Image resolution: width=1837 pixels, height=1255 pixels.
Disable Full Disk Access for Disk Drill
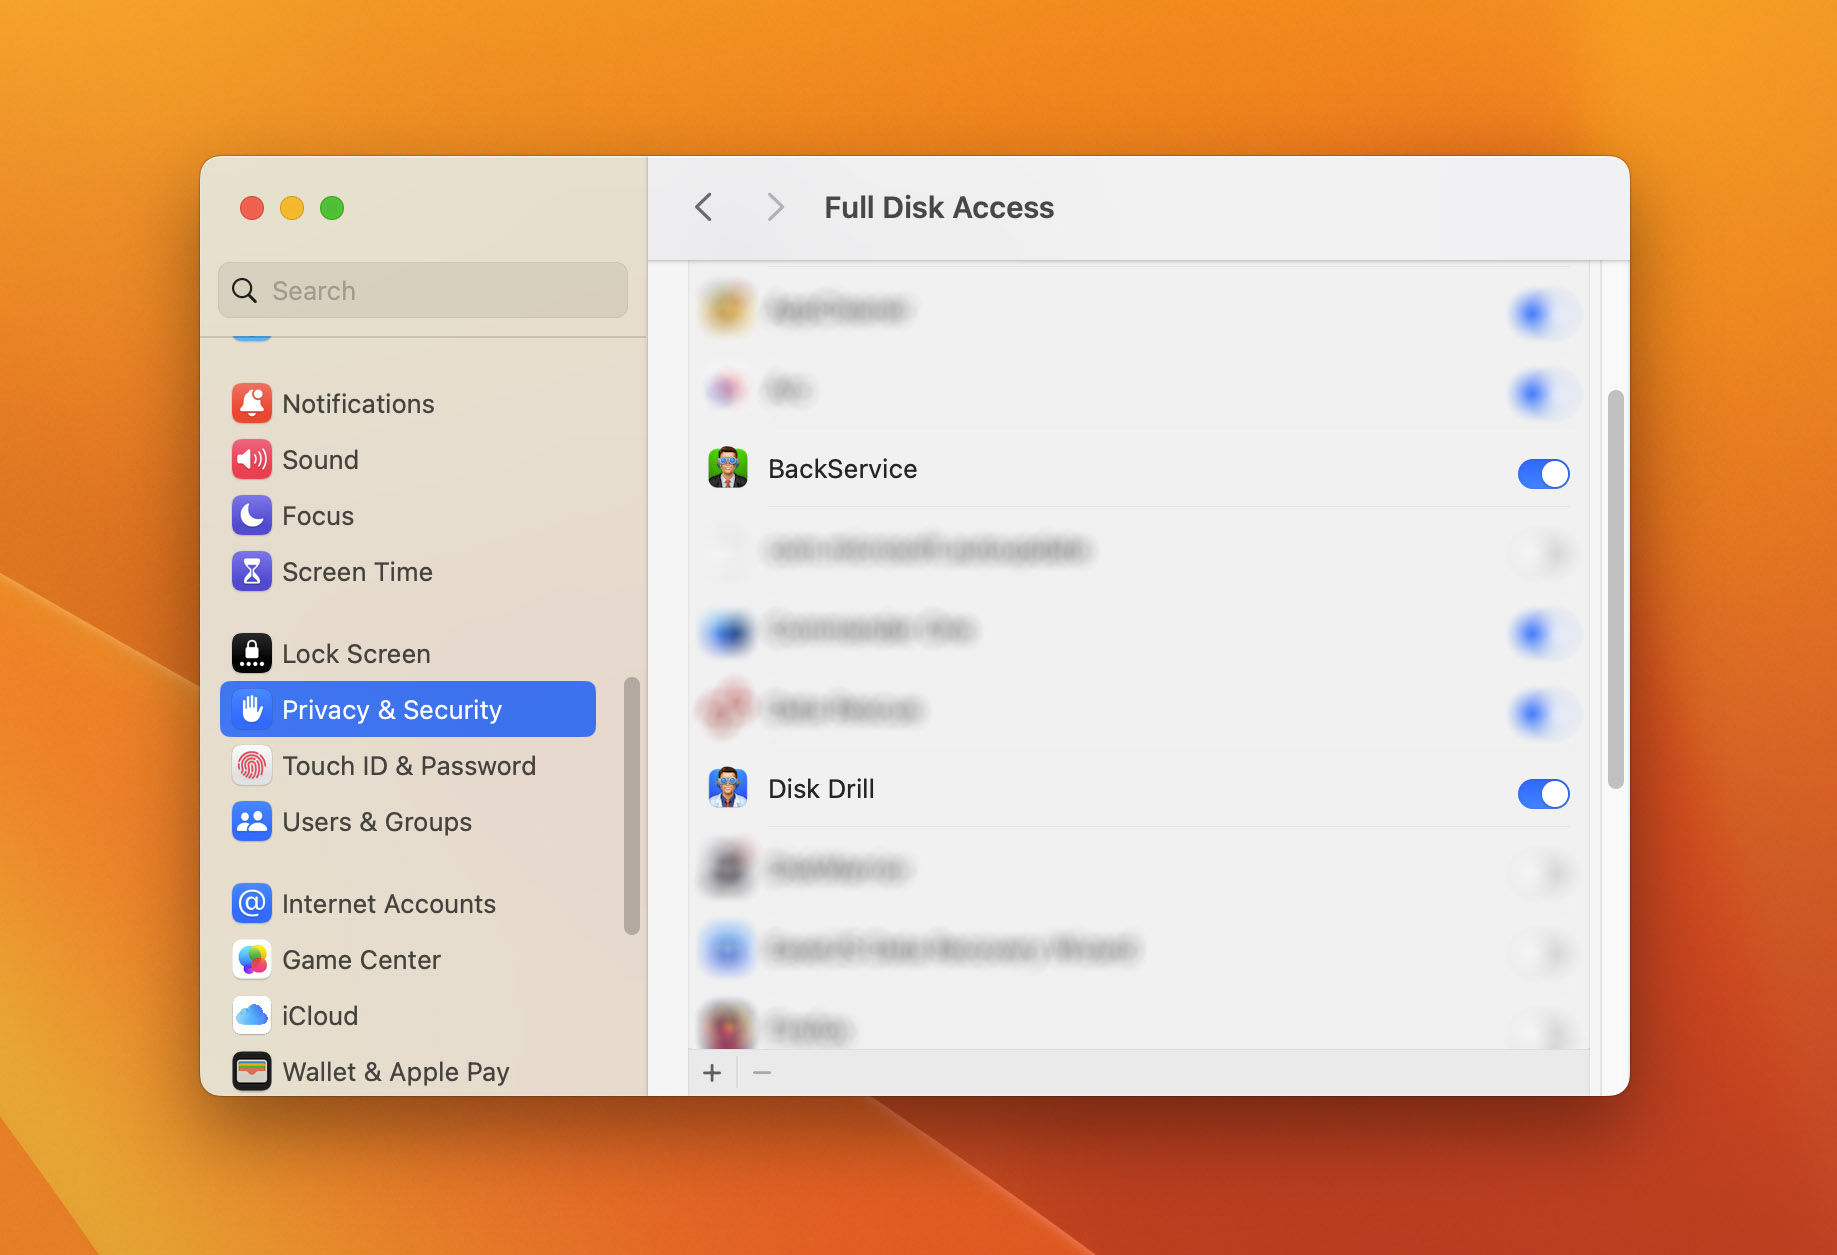1543,793
